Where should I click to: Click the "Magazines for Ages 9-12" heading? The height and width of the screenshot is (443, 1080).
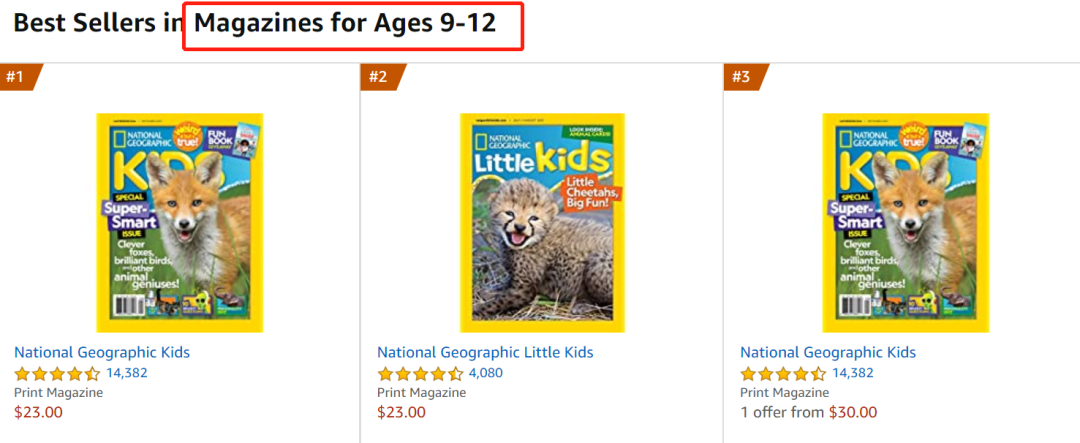pyautogui.click(x=345, y=22)
